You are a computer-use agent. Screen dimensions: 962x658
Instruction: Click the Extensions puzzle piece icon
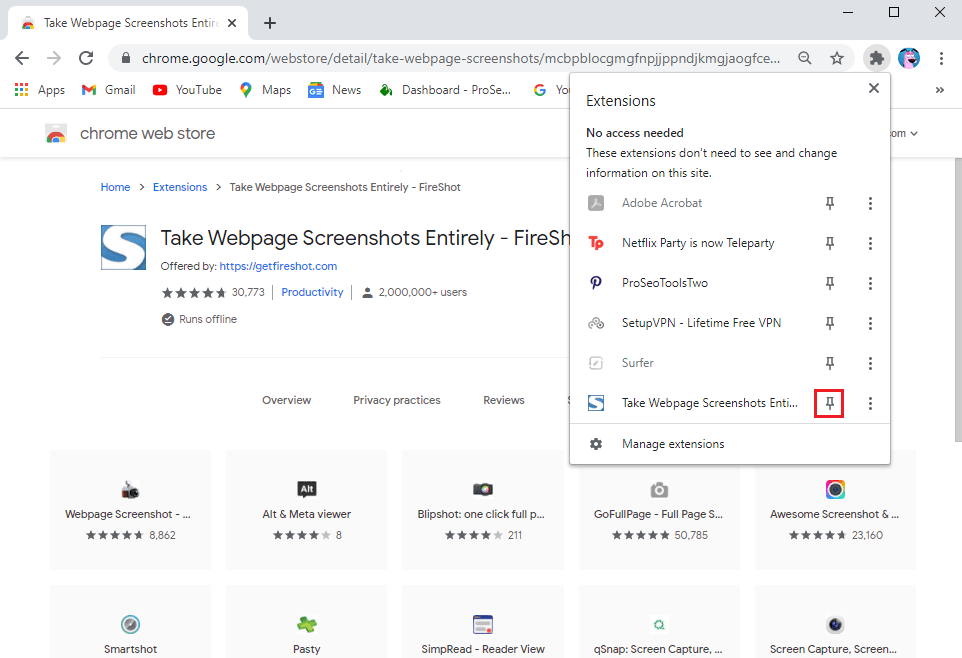click(x=877, y=59)
